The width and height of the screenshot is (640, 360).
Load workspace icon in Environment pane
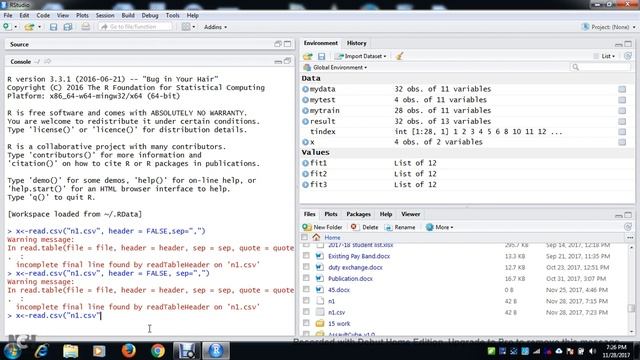[x=308, y=56]
